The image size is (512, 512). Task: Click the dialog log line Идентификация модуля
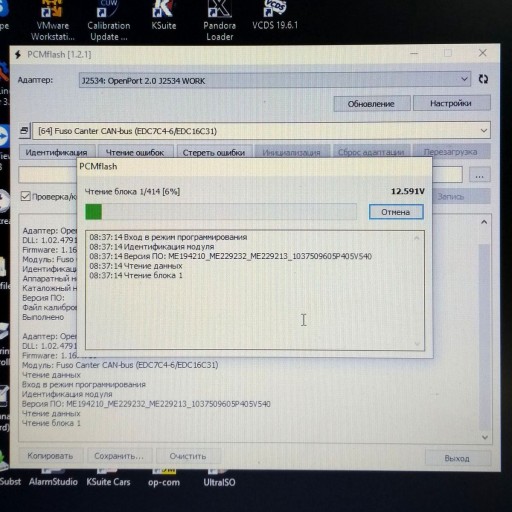(x=152, y=247)
